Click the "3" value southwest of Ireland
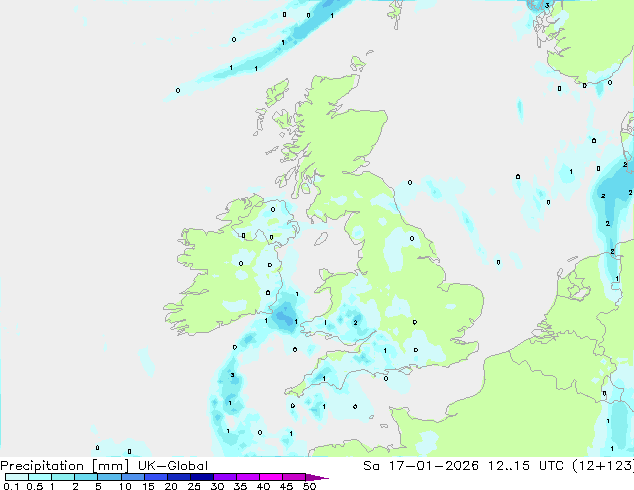Image resolution: width=634 pixels, height=490 pixels. coord(232,375)
